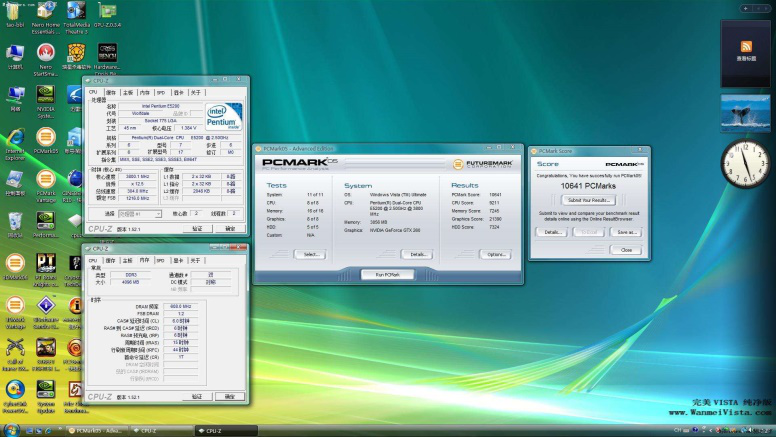Open the 显卡 tab in upper CPU-Z window

coord(179,93)
